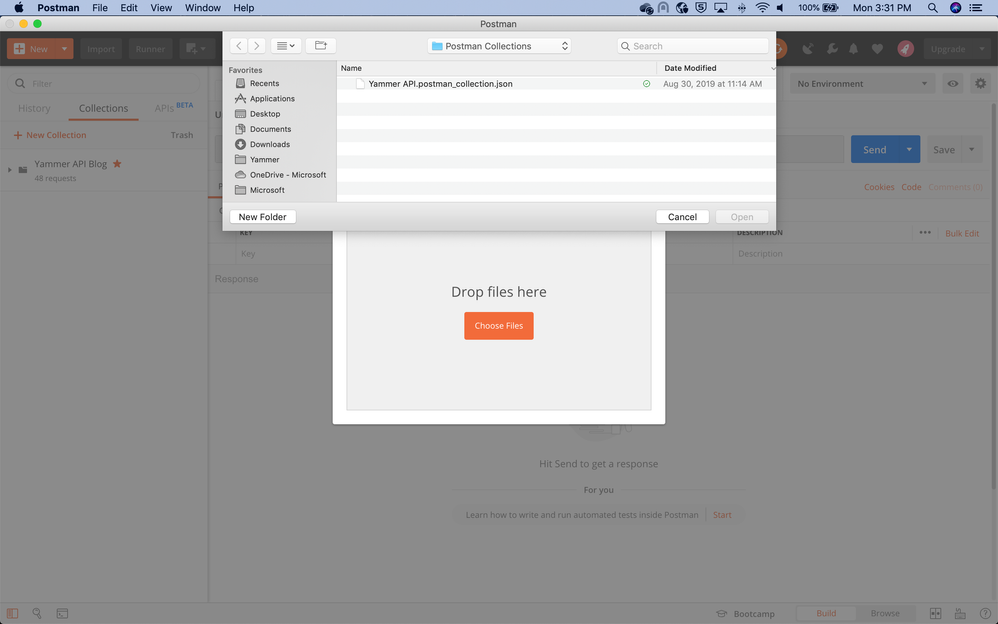Click the Filter field in Postman sidebar
The image size is (998, 624).
[x=104, y=83]
